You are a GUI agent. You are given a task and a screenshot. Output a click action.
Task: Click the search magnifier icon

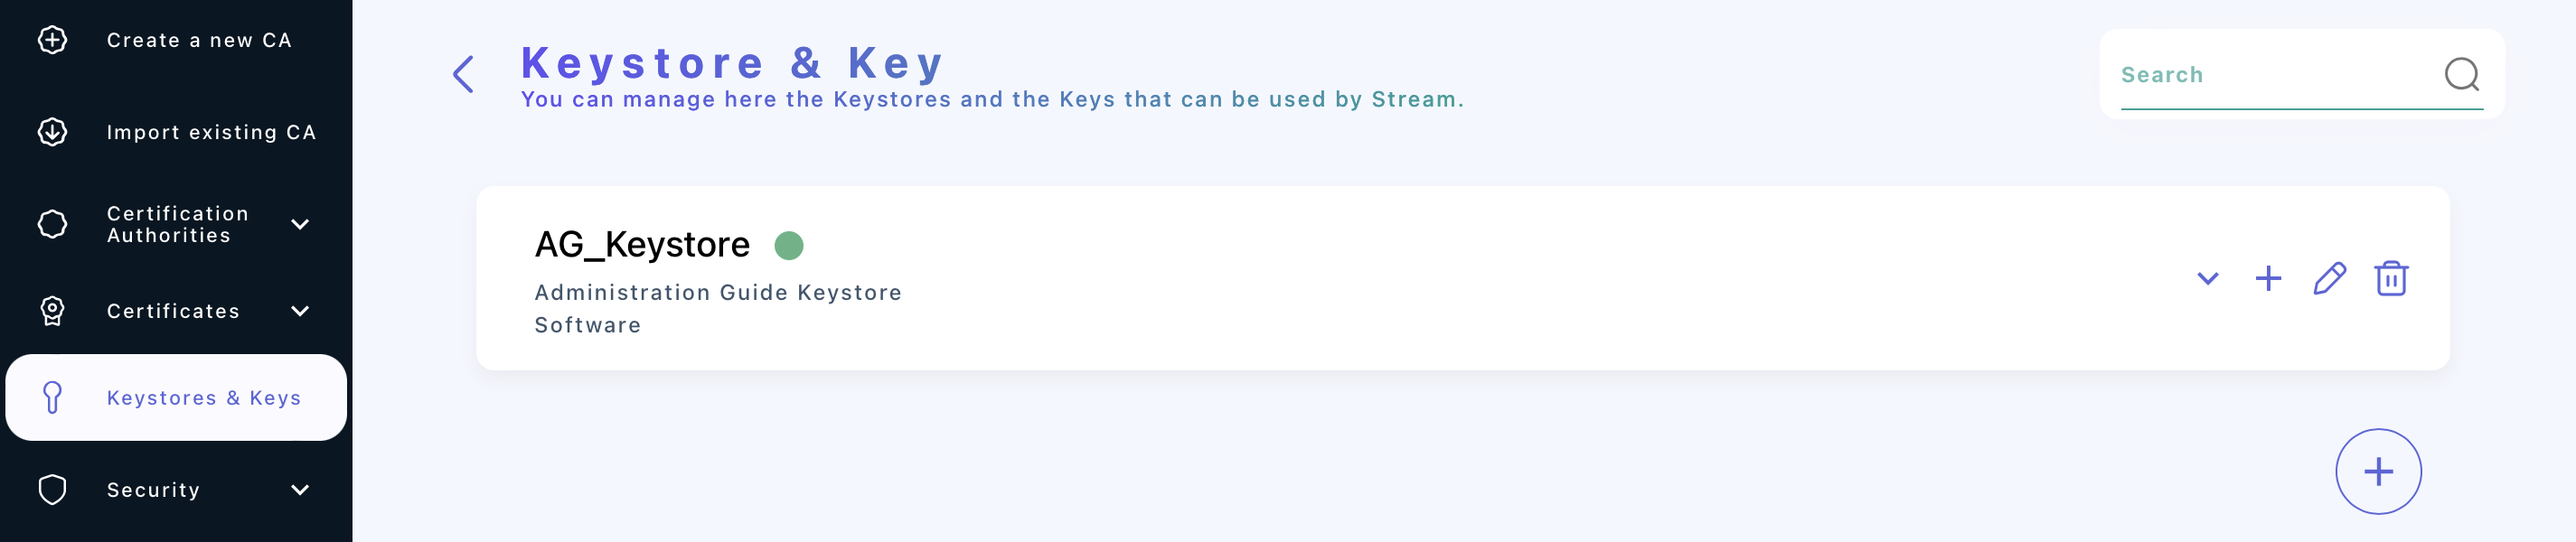[x=2462, y=75]
